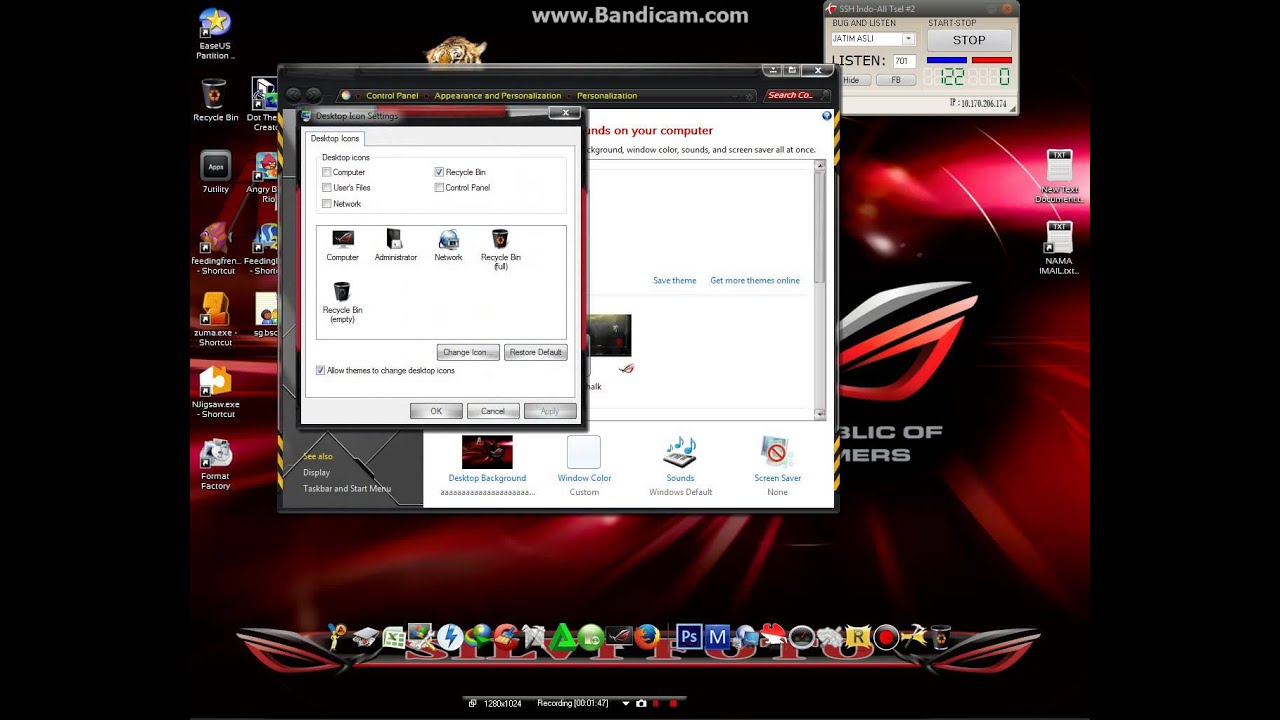Open the CCleaner icon in the dock
Image resolution: width=1280 pixels, height=720 pixels.
click(505, 636)
